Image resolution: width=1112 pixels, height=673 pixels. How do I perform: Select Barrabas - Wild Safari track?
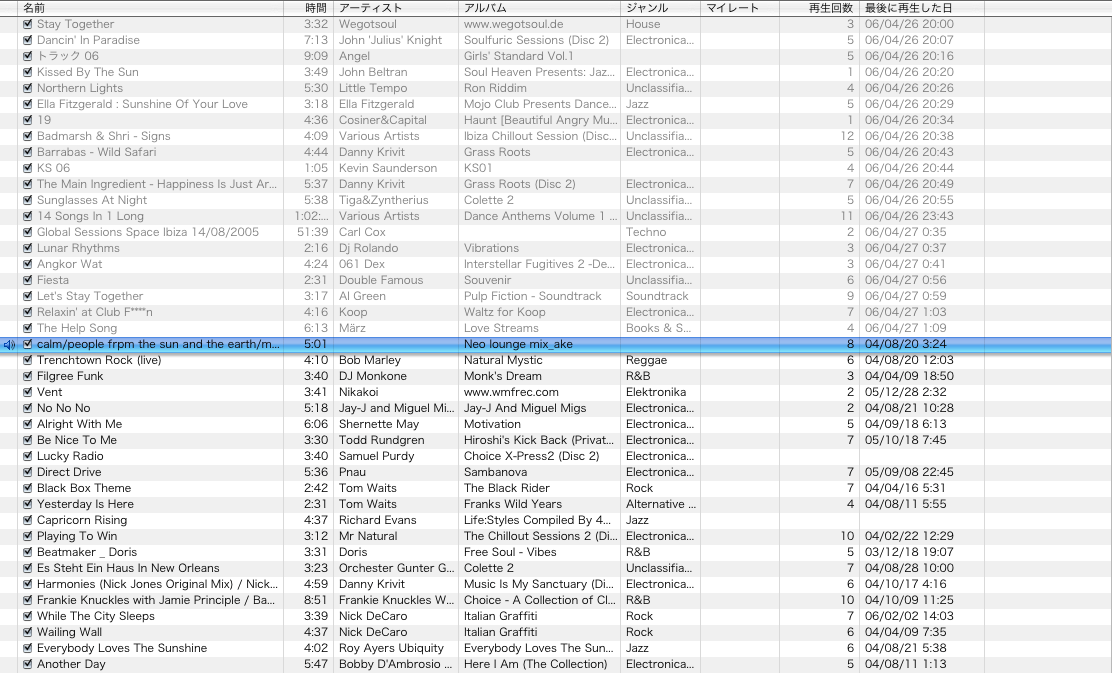click(x=96, y=152)
